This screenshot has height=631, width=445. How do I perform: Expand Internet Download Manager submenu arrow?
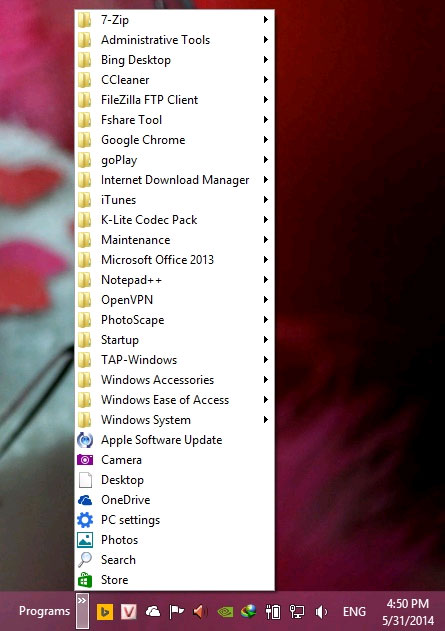point(266,179)
